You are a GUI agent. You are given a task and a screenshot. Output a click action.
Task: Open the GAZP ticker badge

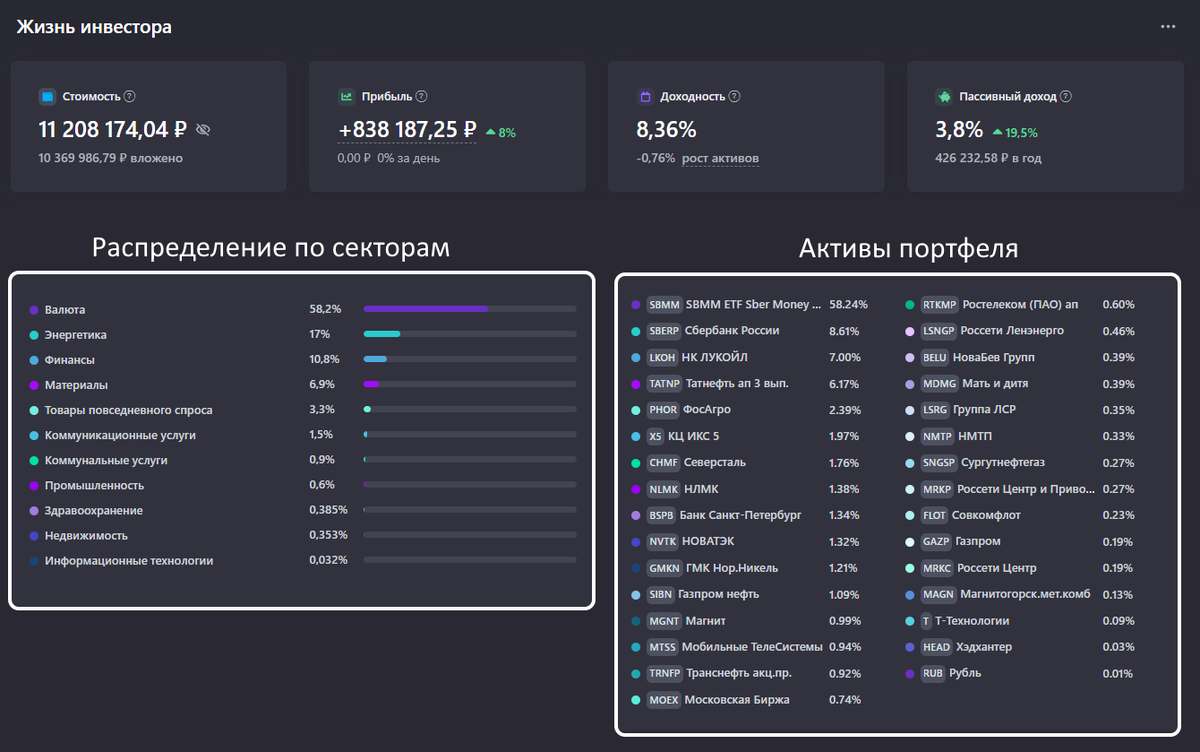(936, 542)
